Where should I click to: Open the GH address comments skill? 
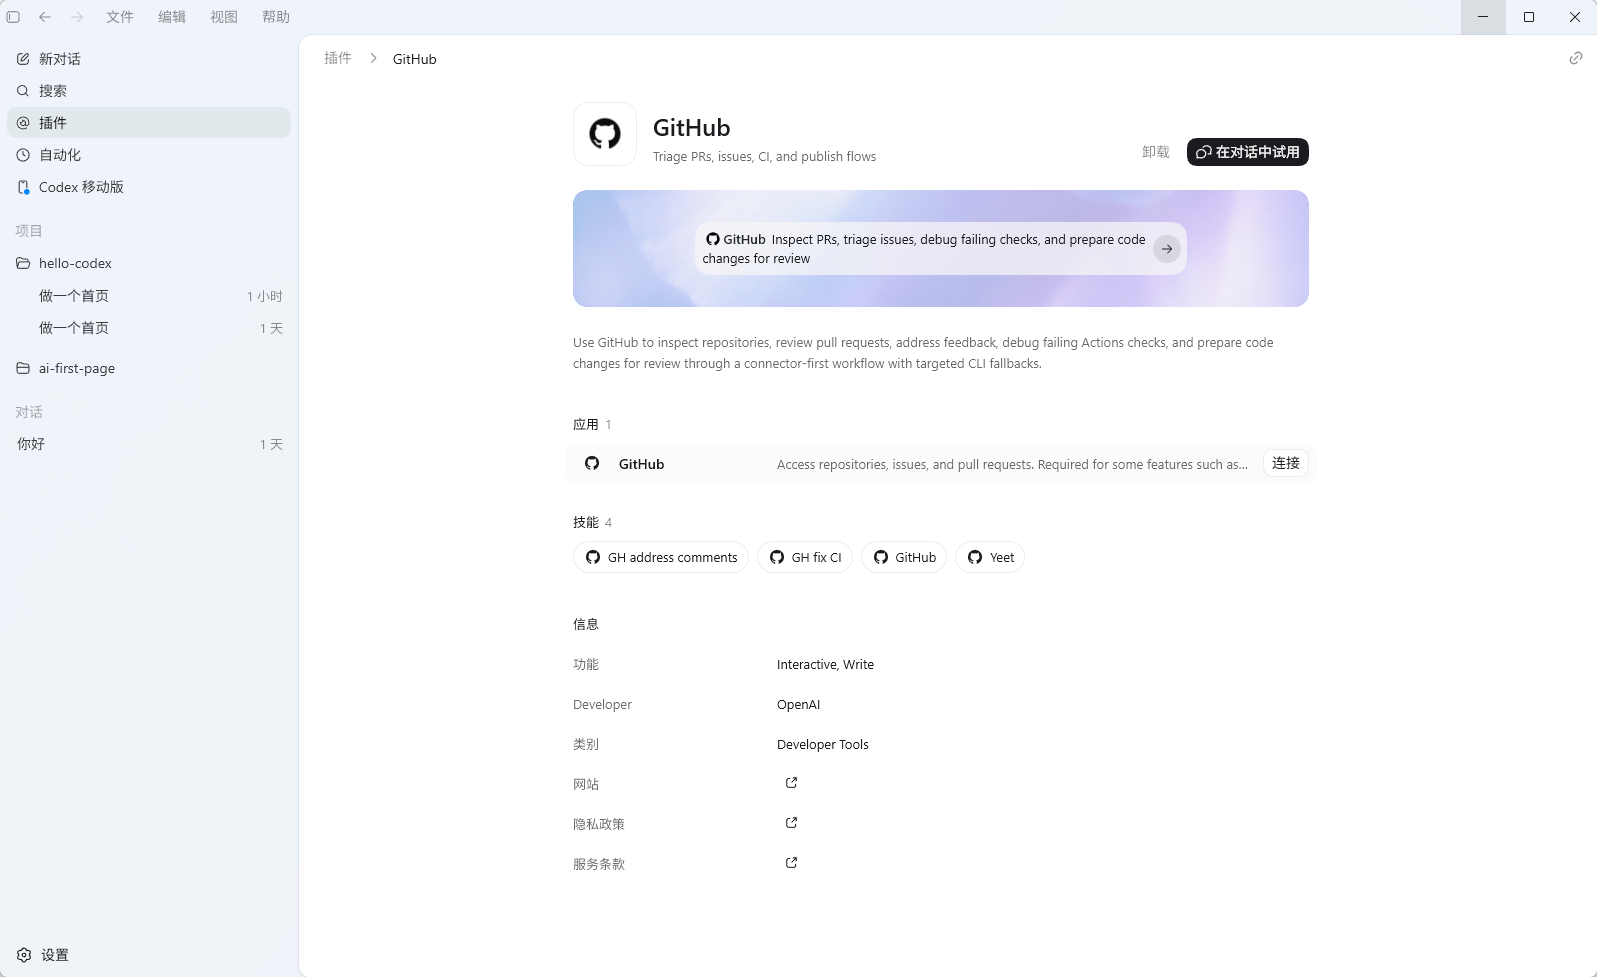[661, 557]
